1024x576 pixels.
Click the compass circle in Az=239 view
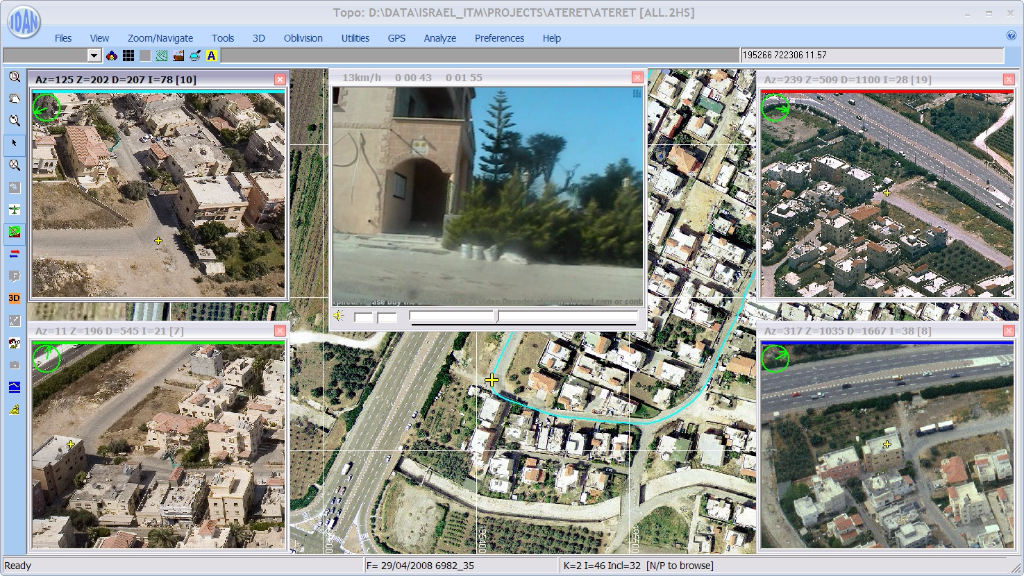pyautogui.click(x=775, y=108)
